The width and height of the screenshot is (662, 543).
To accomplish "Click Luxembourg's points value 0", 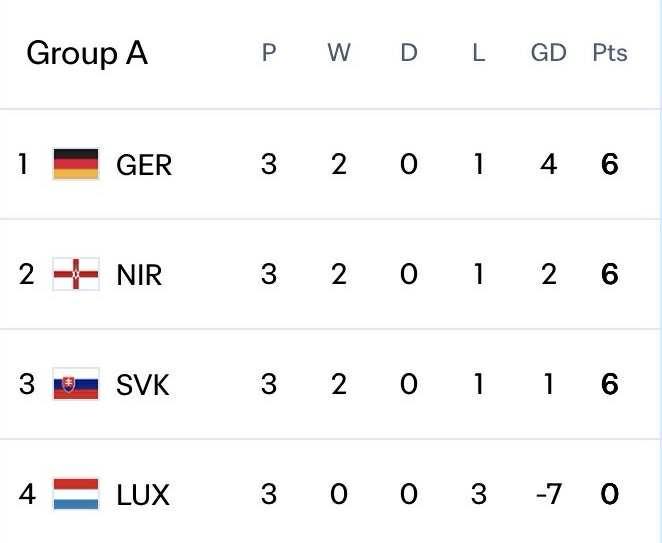I will [x=609, y=494].
